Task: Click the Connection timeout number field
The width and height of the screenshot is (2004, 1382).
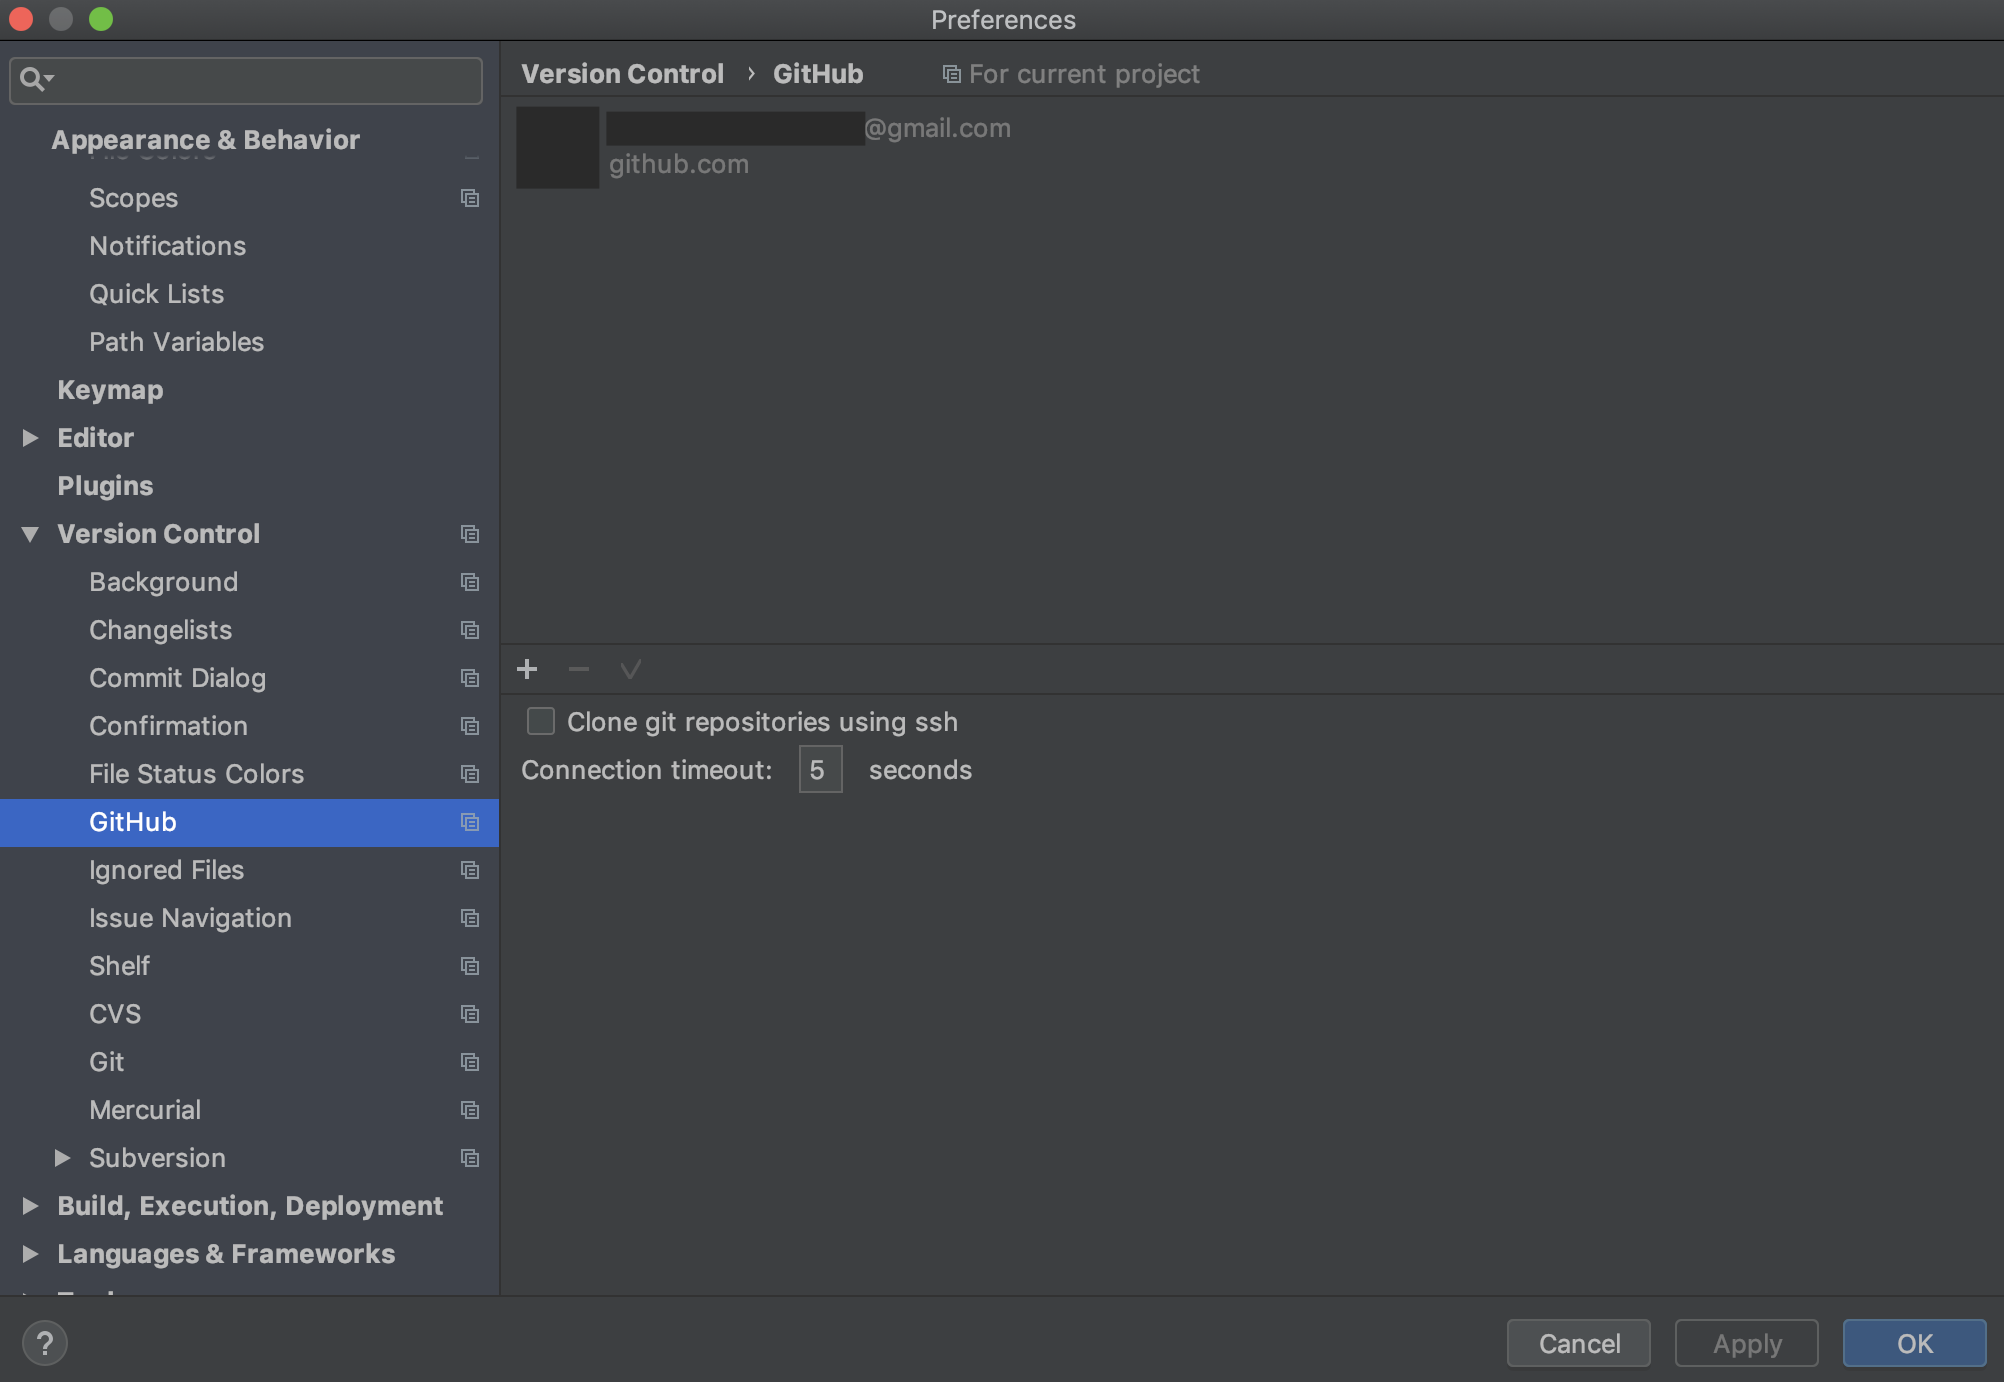Action: click(x=820, y=770)
